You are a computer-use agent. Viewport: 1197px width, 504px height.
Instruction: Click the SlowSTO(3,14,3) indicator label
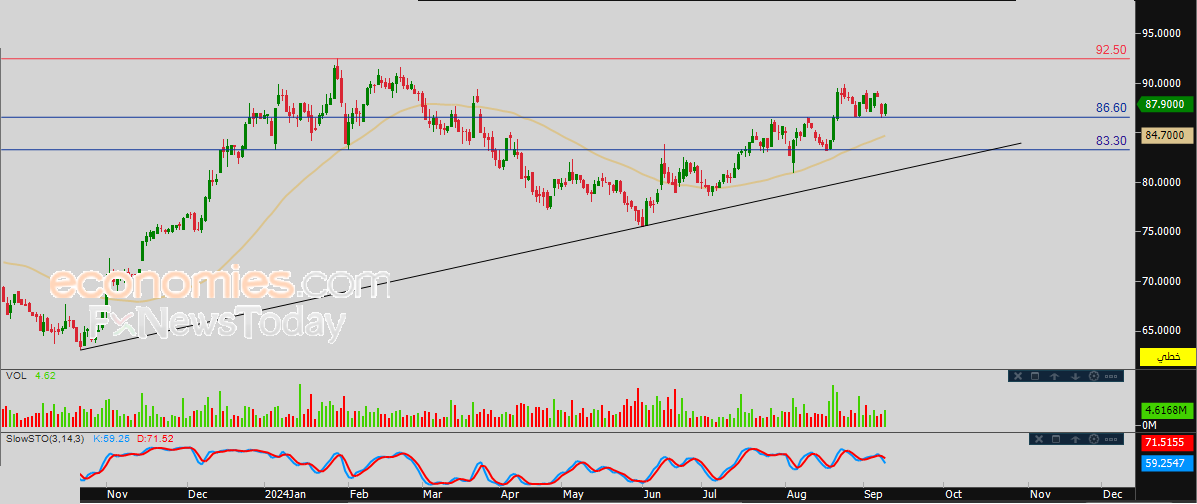pos(46,439)
